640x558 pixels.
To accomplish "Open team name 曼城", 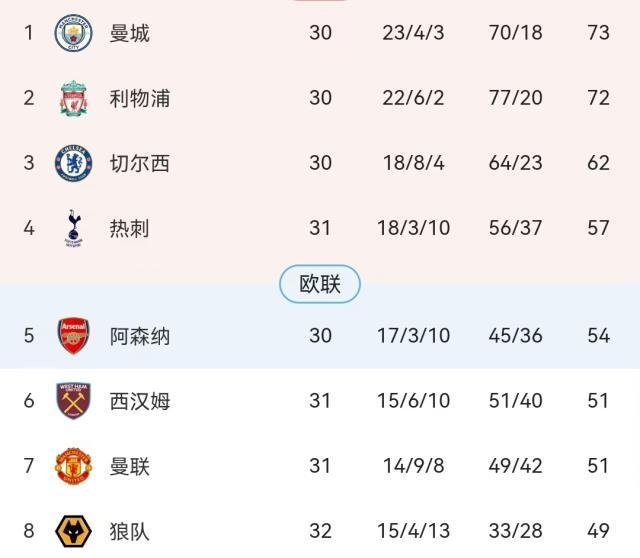I will [x=130, y=33].
